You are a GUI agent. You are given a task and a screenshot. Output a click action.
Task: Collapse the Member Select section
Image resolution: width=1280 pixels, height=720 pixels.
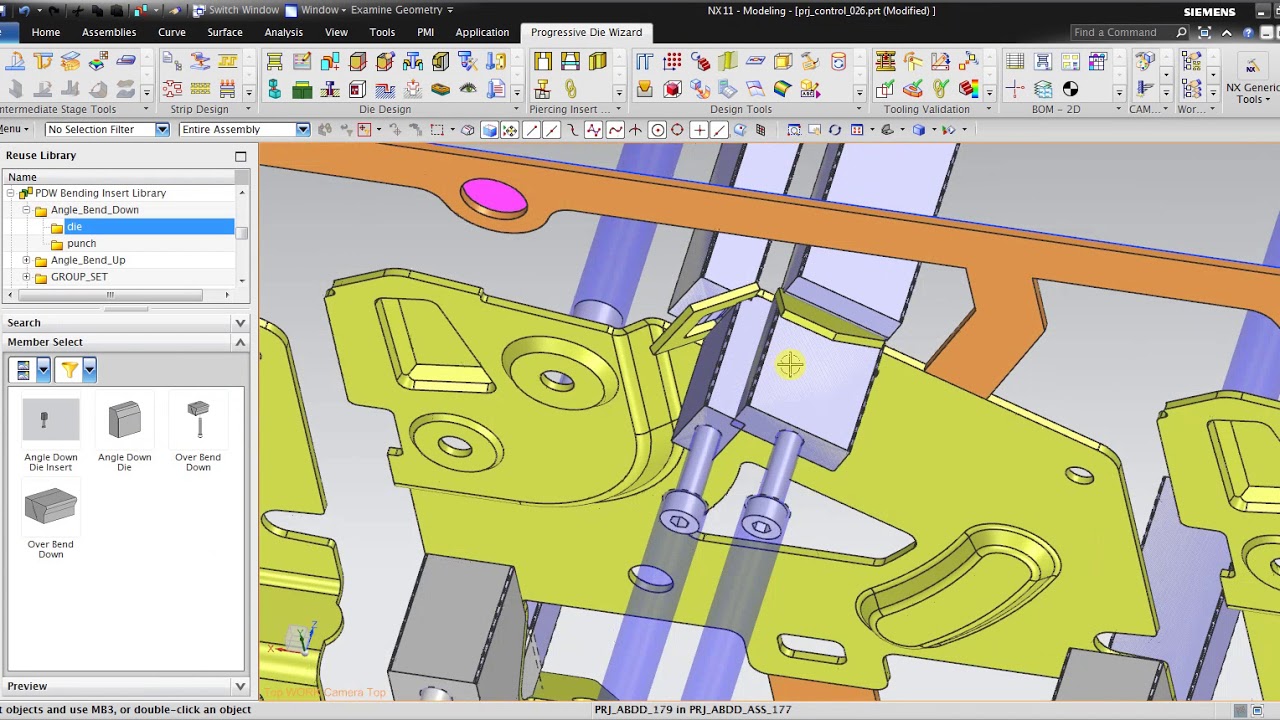point(240,342)
